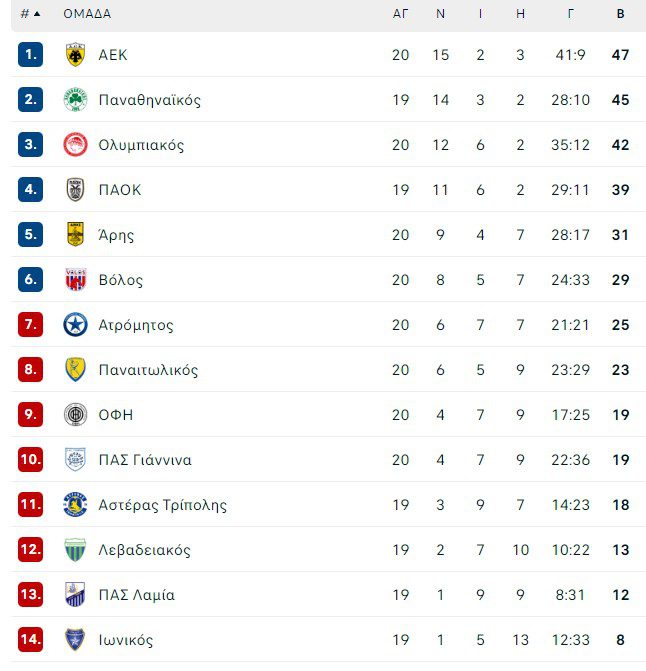Click the AEK team crest icon
646x671 pixels.
coord(75,55)
